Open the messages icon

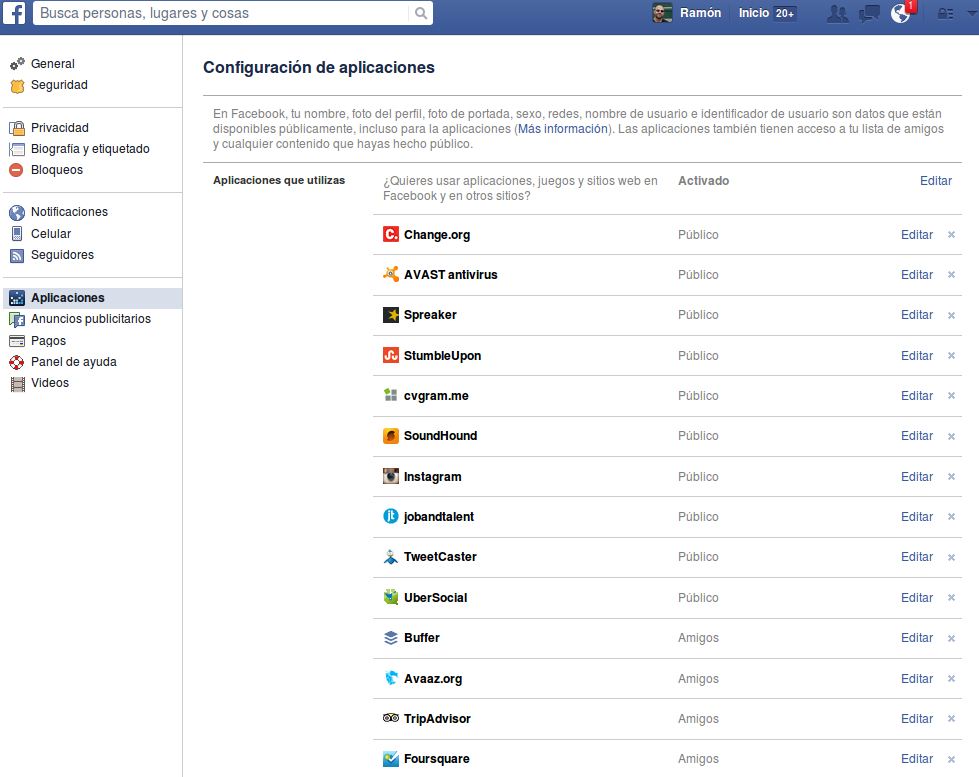(x=870, y=14)
